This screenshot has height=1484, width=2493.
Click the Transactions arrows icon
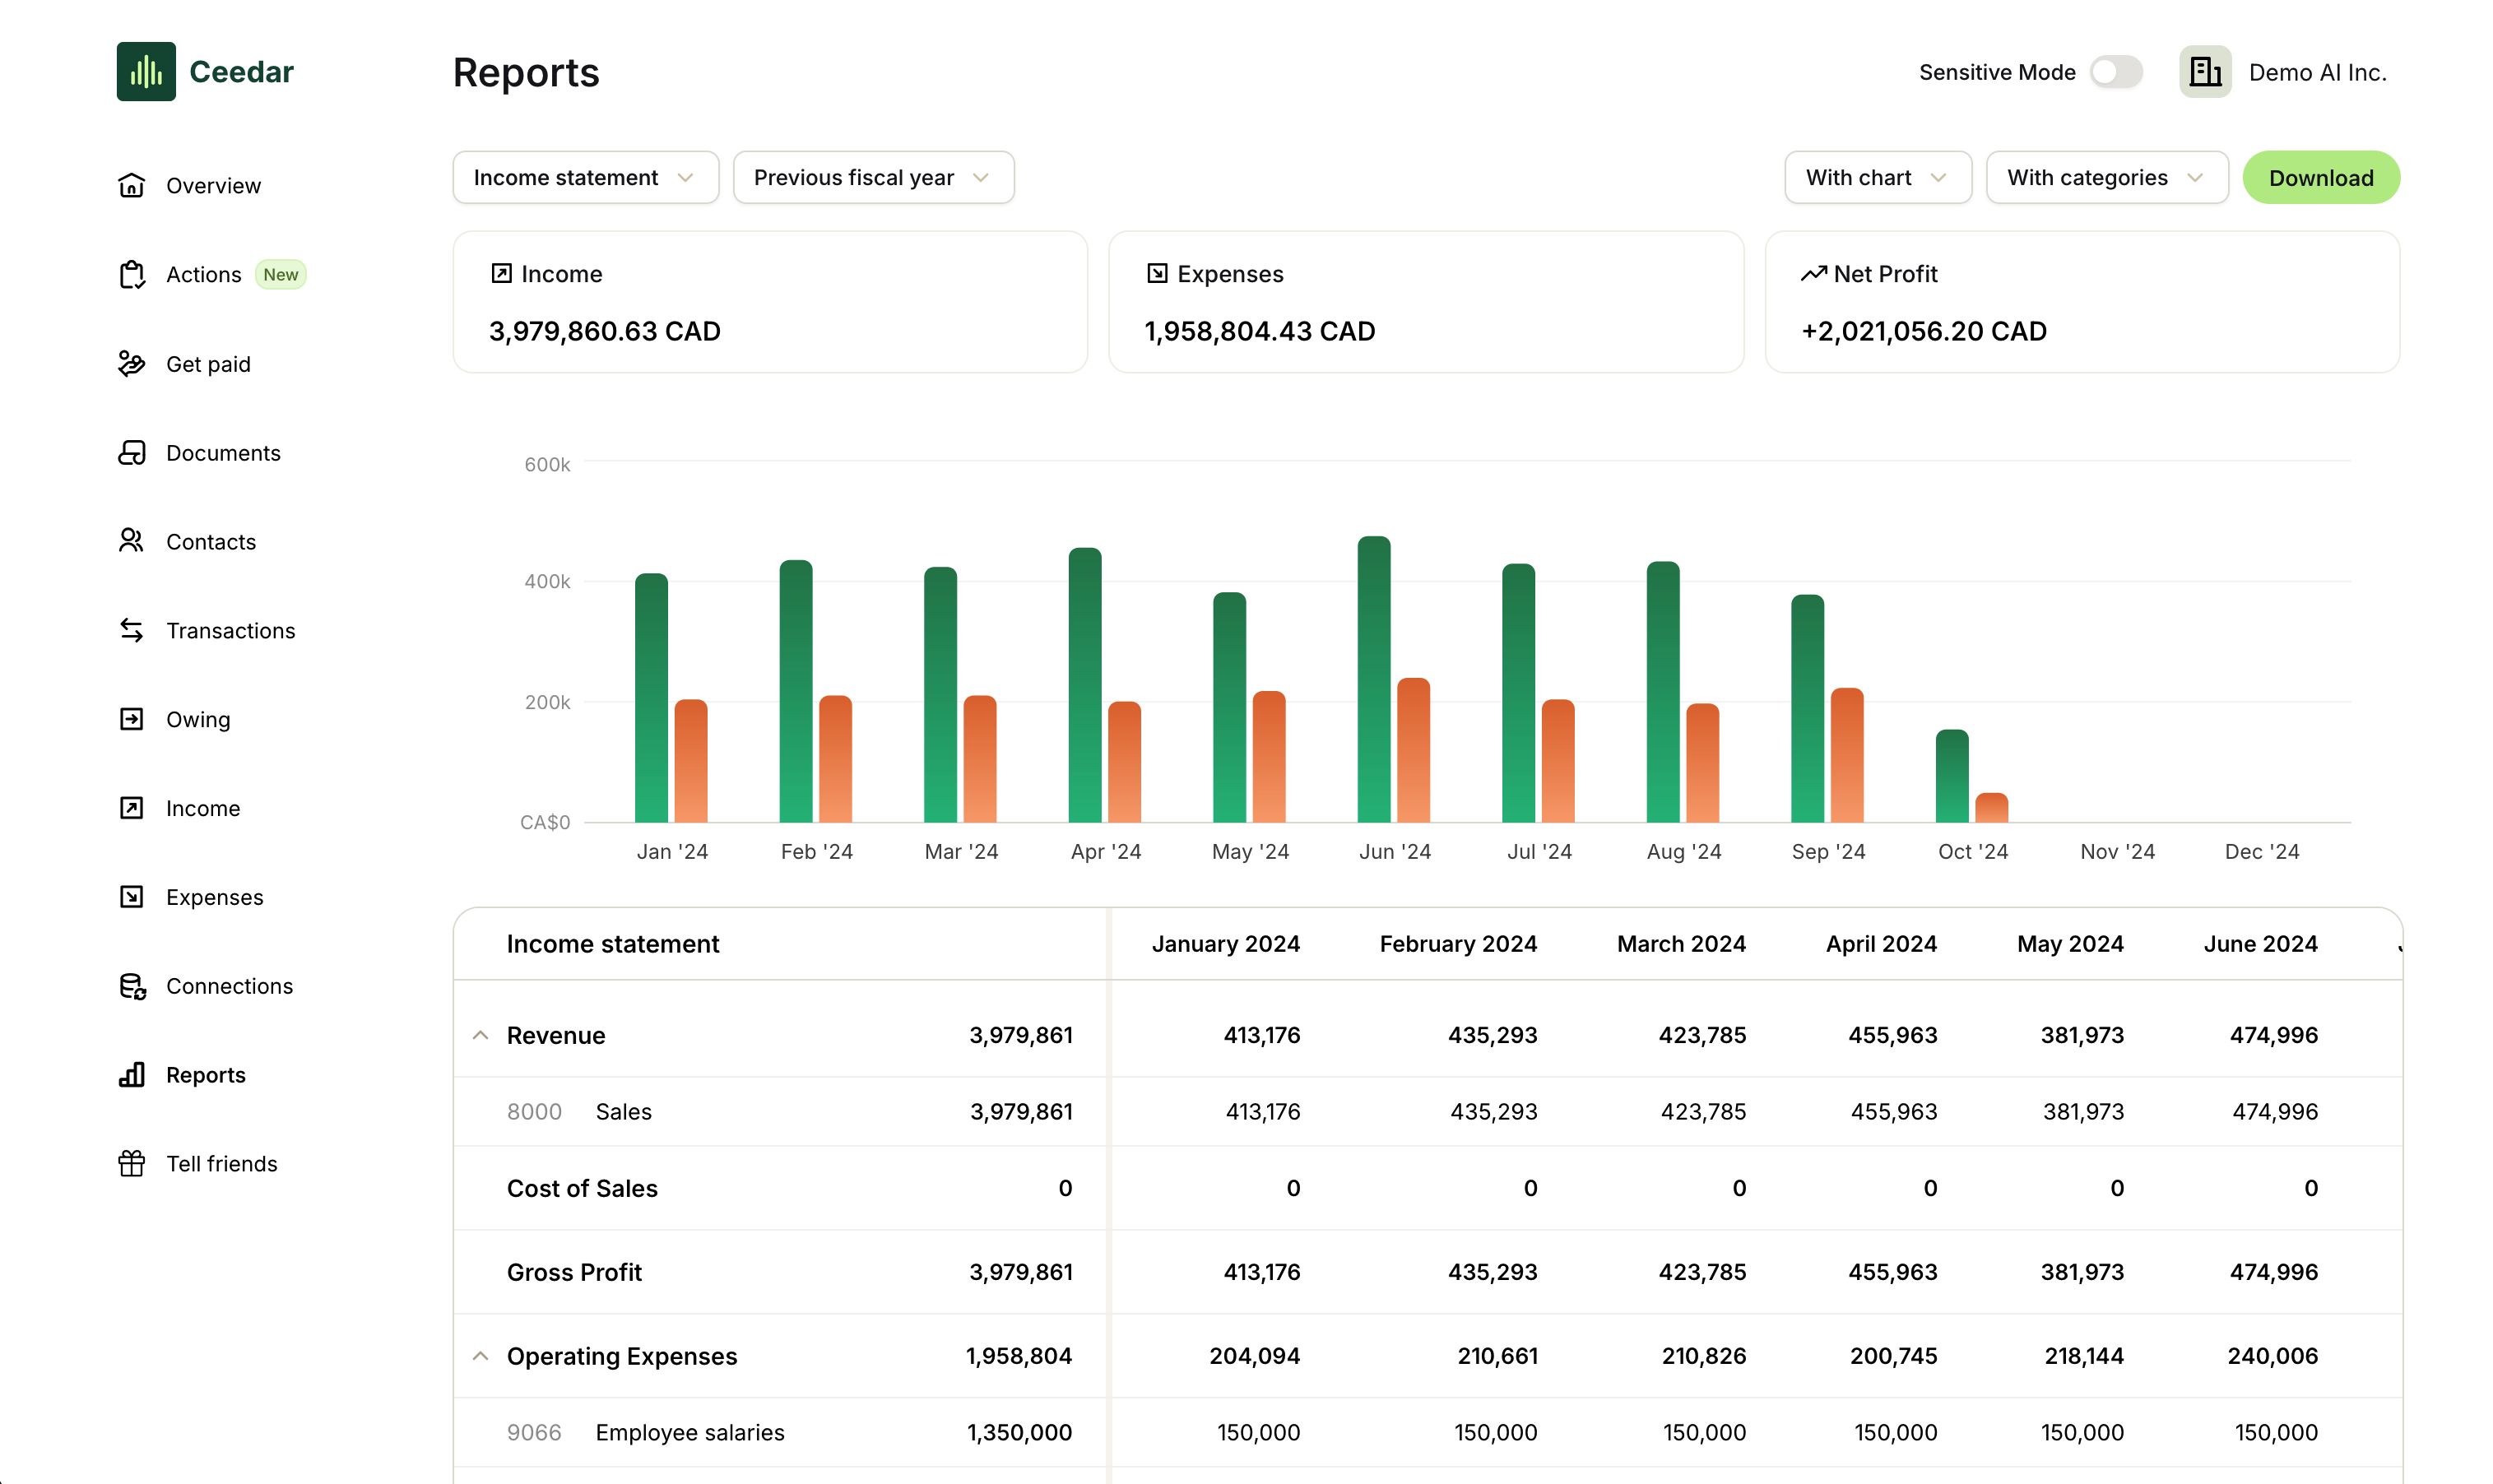[x=131, y=630]
